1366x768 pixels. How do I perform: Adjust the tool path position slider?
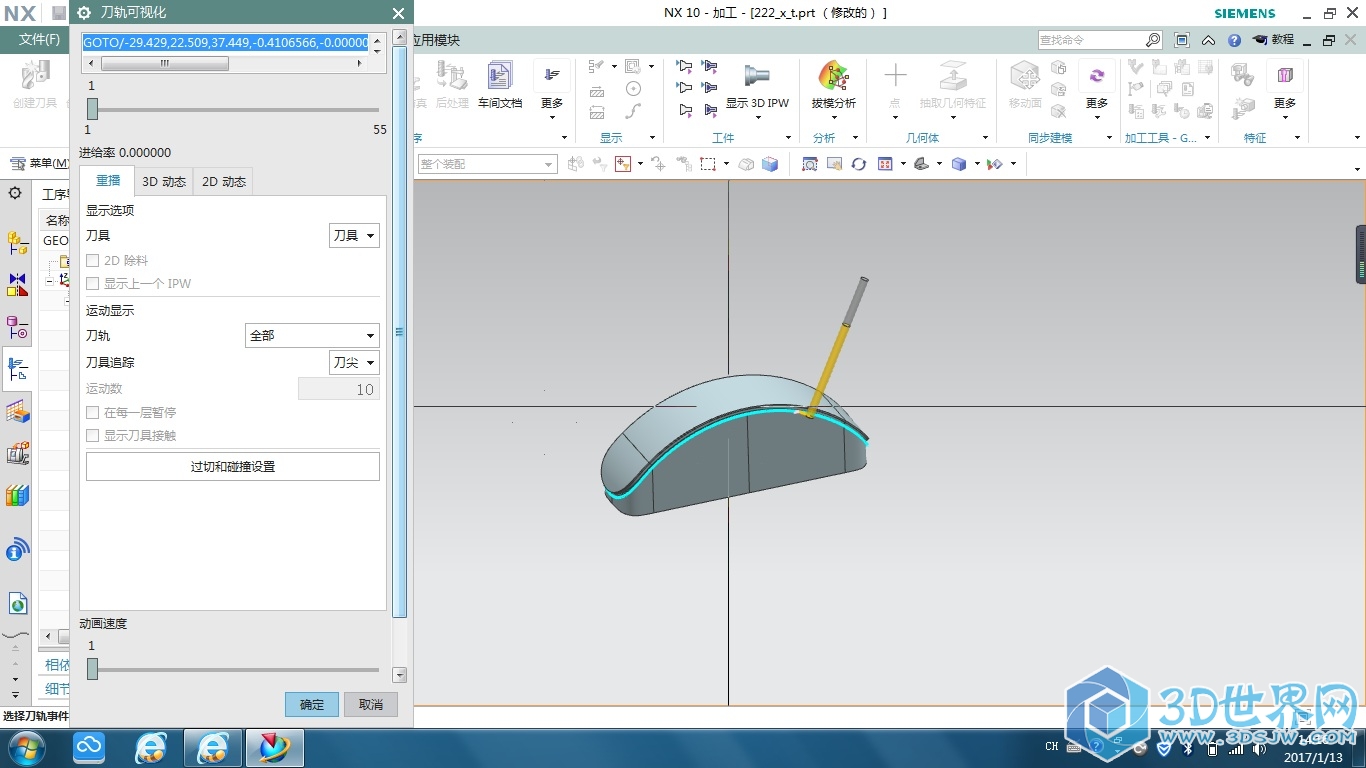(x=92, y=109)
